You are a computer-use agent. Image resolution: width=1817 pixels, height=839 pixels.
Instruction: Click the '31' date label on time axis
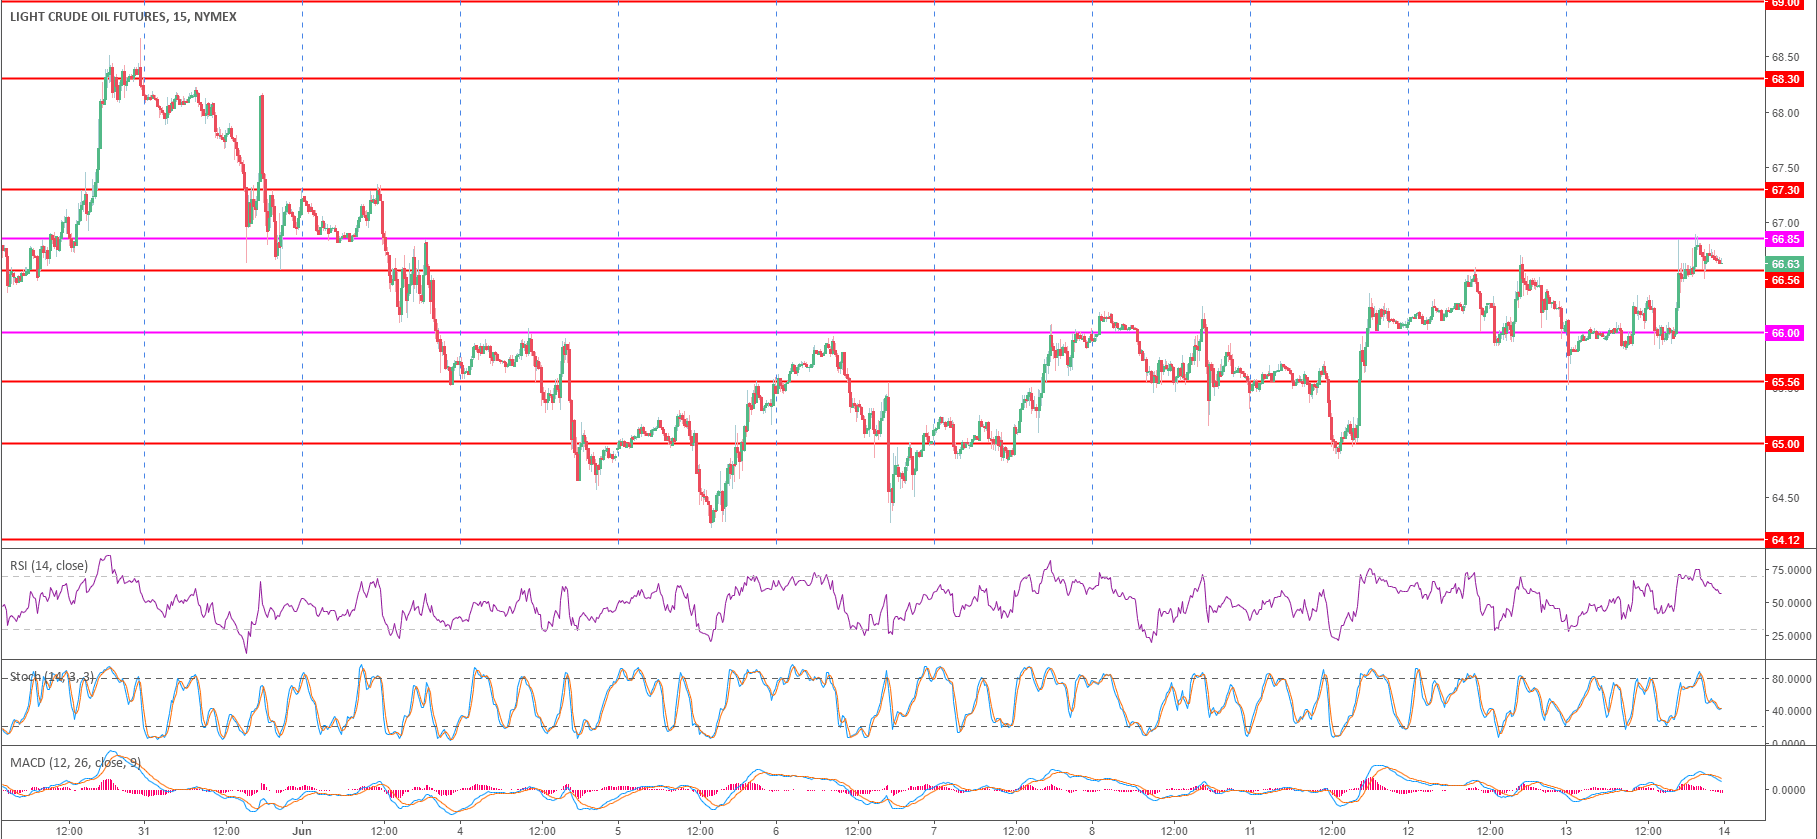tap(144, 830)
